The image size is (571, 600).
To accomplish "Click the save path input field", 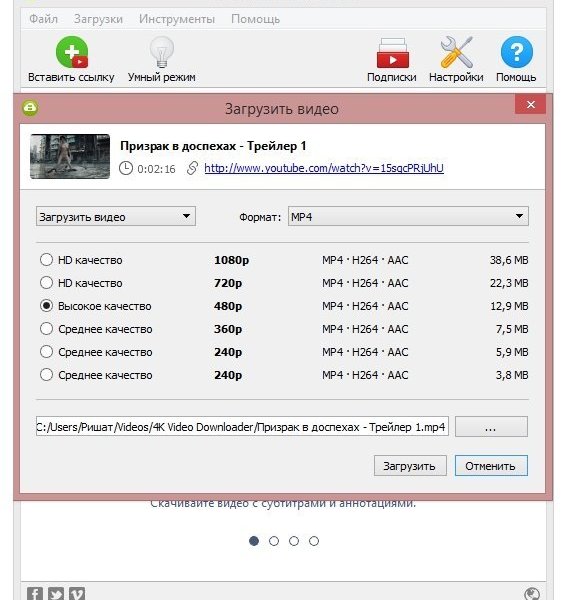I will point(242,427).
